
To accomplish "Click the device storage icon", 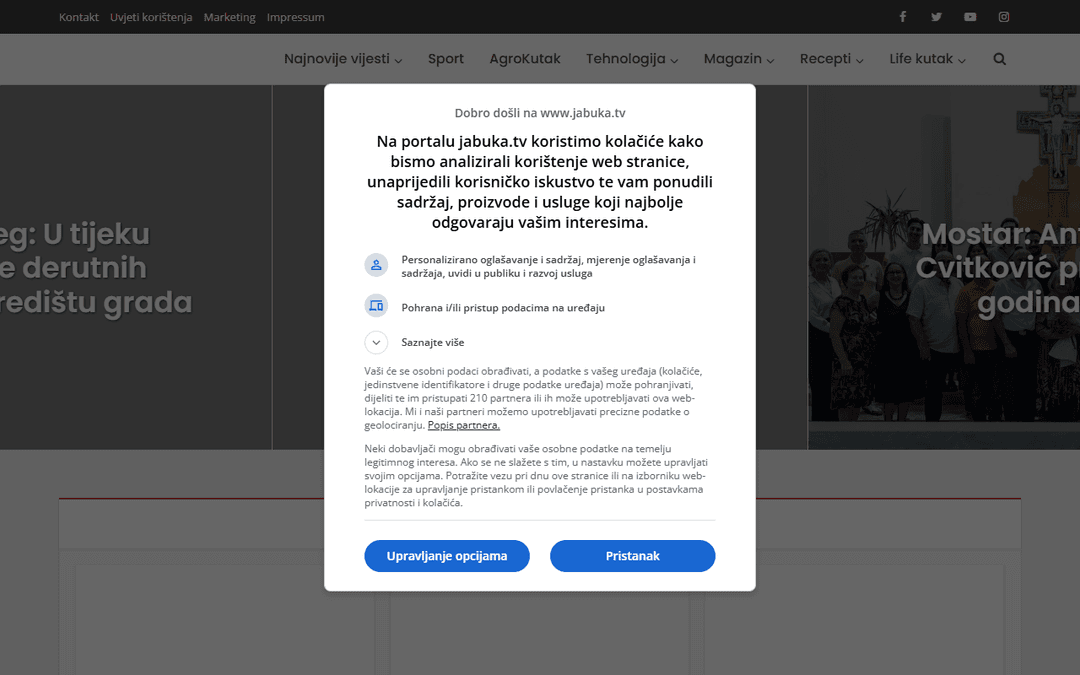I will click(376, 306).
